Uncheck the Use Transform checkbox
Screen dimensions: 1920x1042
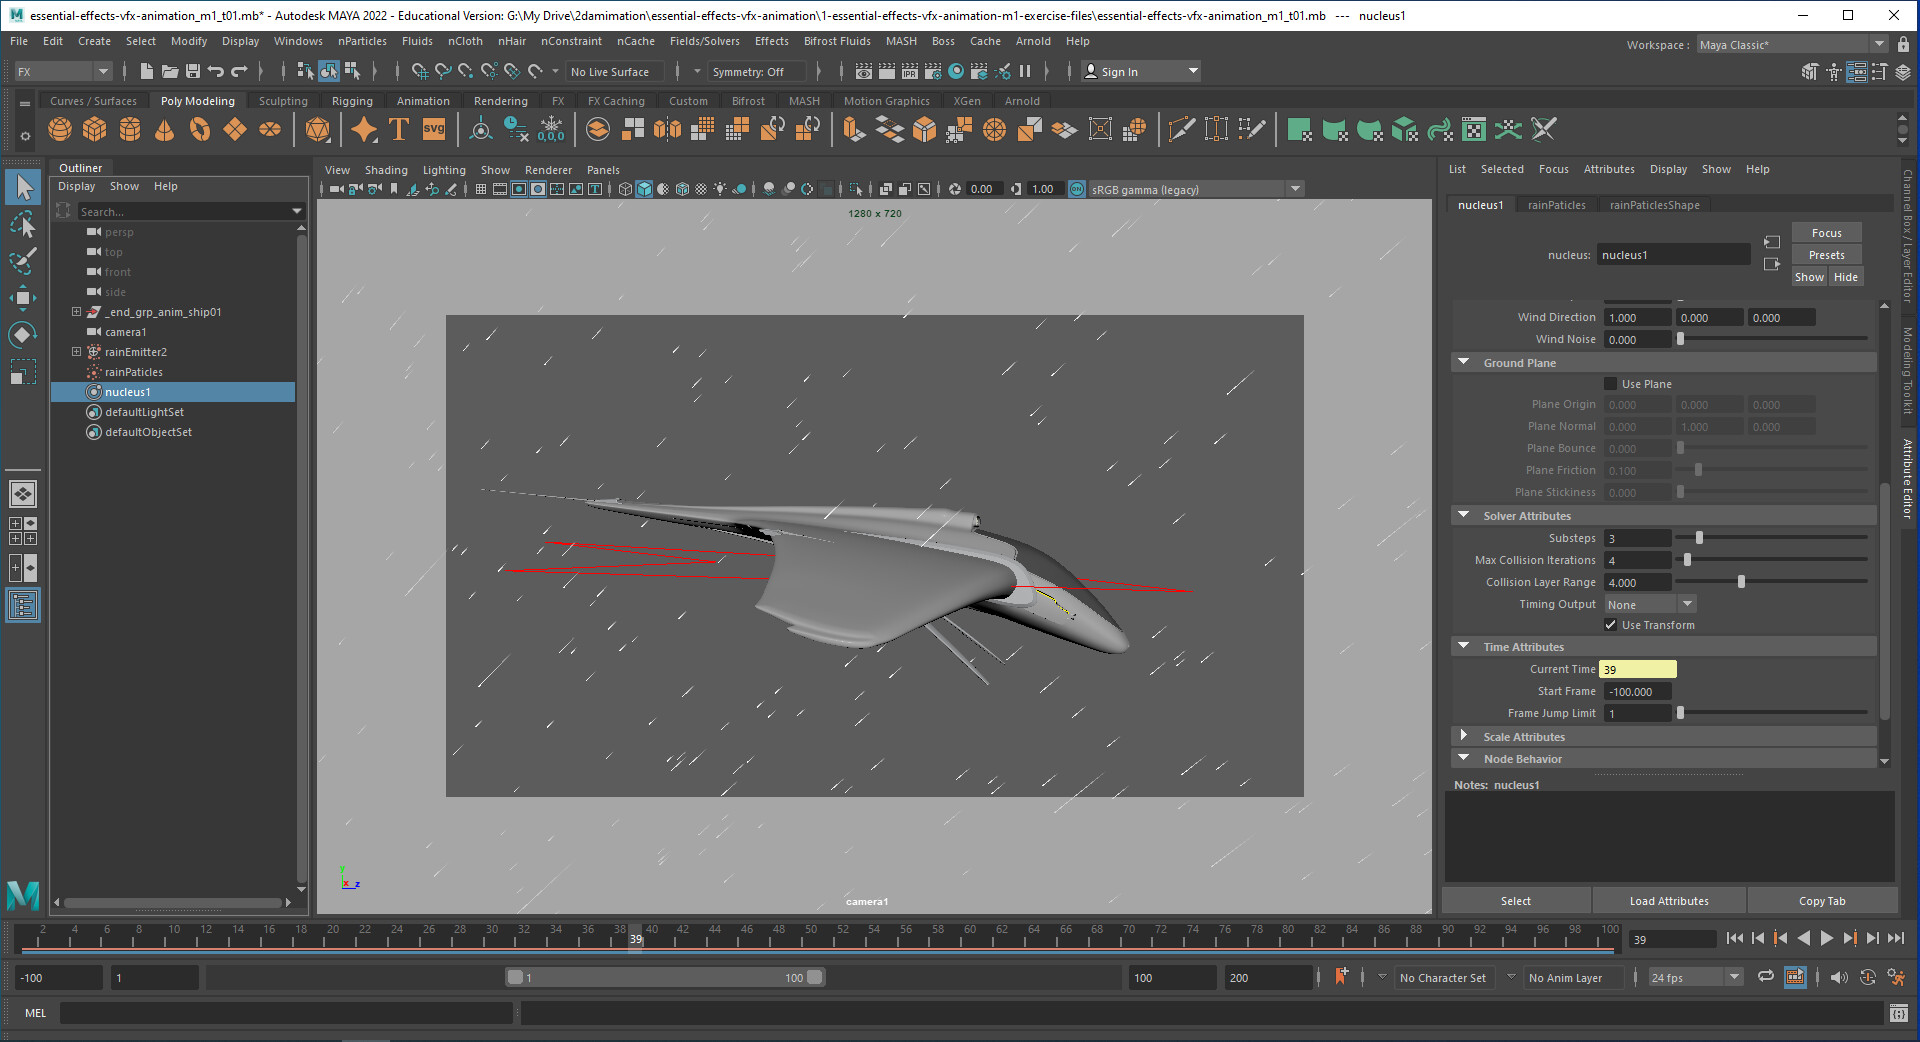pos(1610,625)
